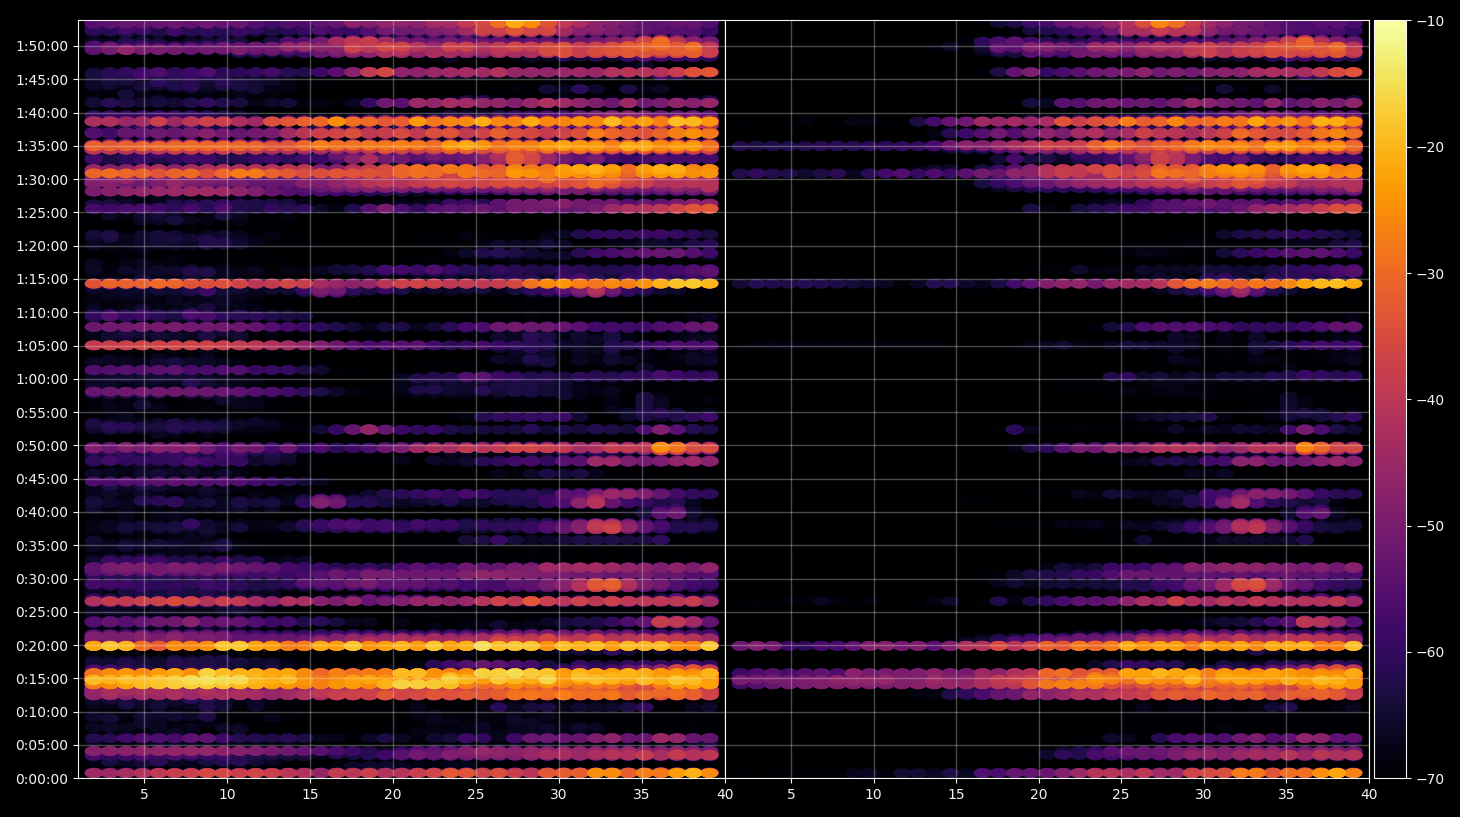This screenshot has width=1460, height=817.
Task: Click the 0:45:00 time axis label
Action: (x=42, y=479)
